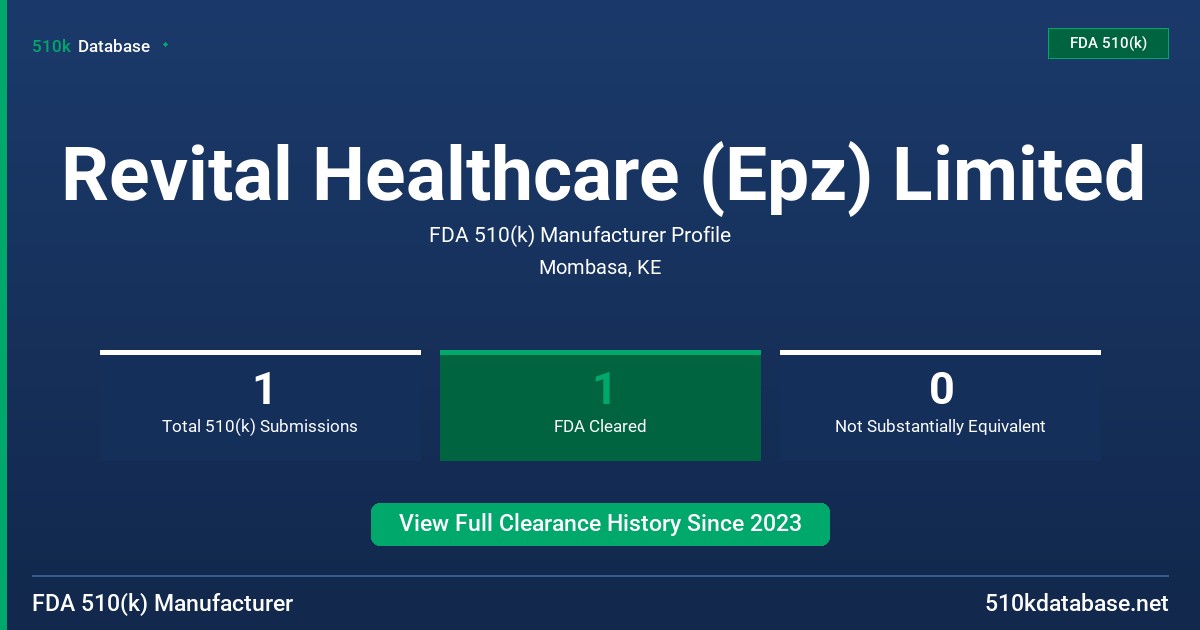Visit the 510kdatabase.net footer link
This screenshot has height=630, width=1200.
[x=1076, y=604]
